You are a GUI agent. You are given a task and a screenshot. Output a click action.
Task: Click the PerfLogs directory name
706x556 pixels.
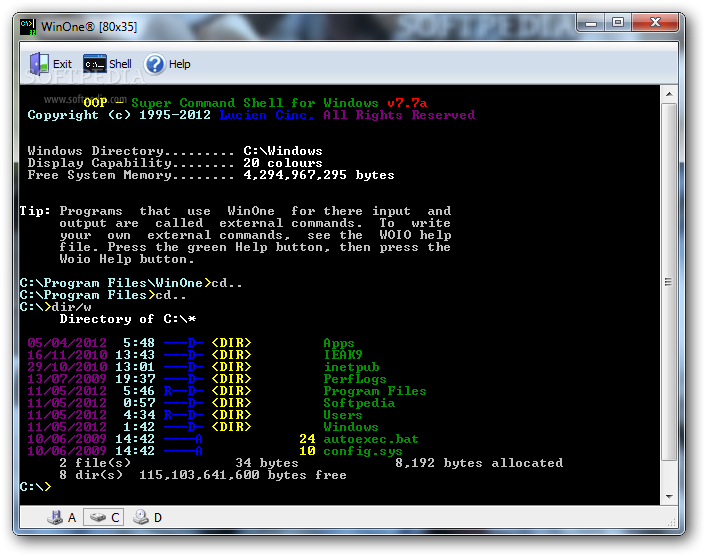click(x=355, y=379)
